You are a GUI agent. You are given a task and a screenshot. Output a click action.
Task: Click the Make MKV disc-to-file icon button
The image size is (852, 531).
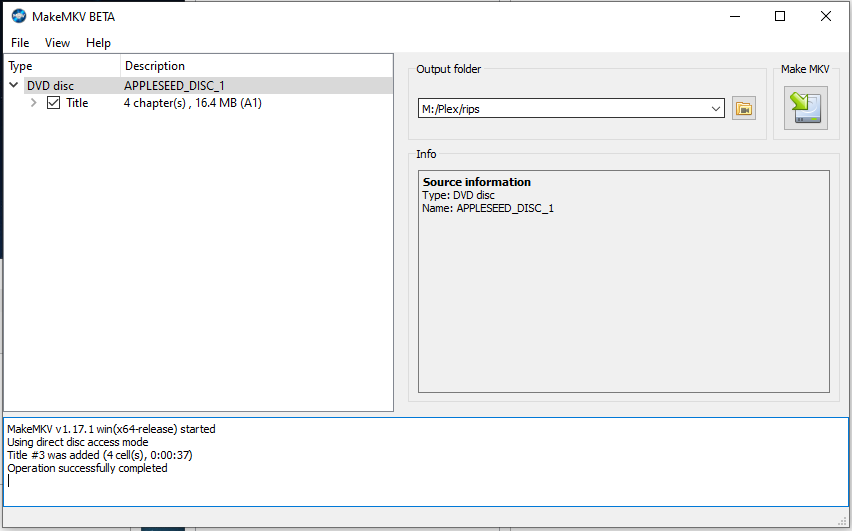tap(805, 108)
